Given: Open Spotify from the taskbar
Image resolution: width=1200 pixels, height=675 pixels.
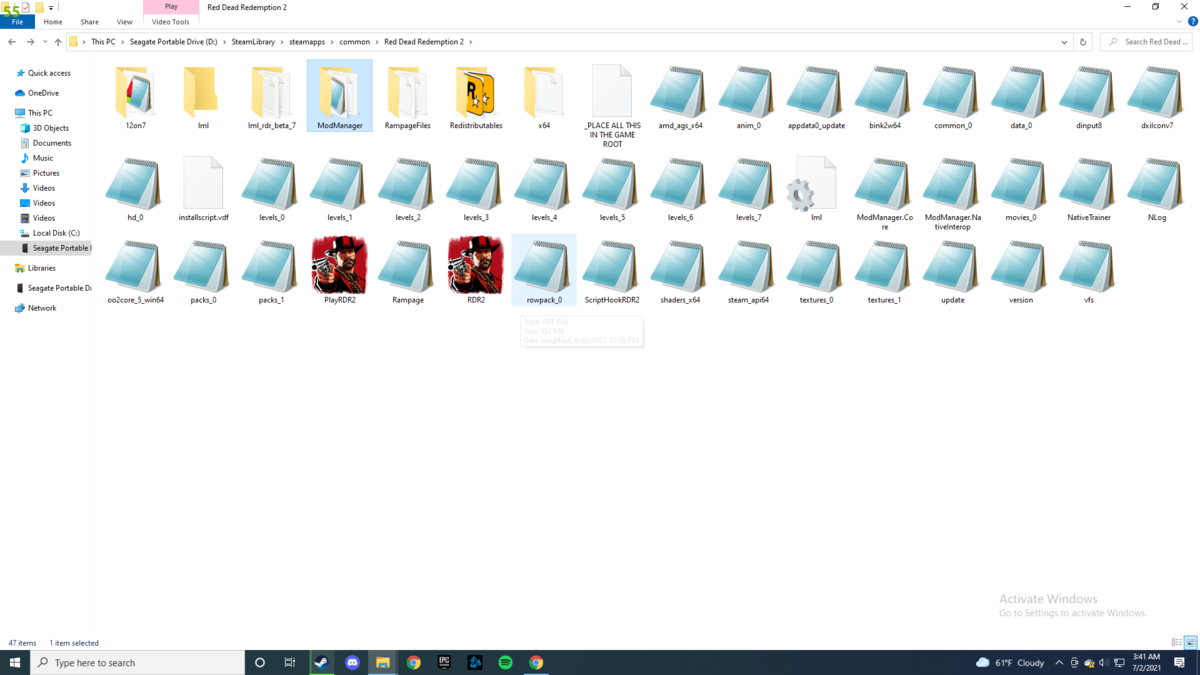Looking at the screenshot, I should (506, 663).
